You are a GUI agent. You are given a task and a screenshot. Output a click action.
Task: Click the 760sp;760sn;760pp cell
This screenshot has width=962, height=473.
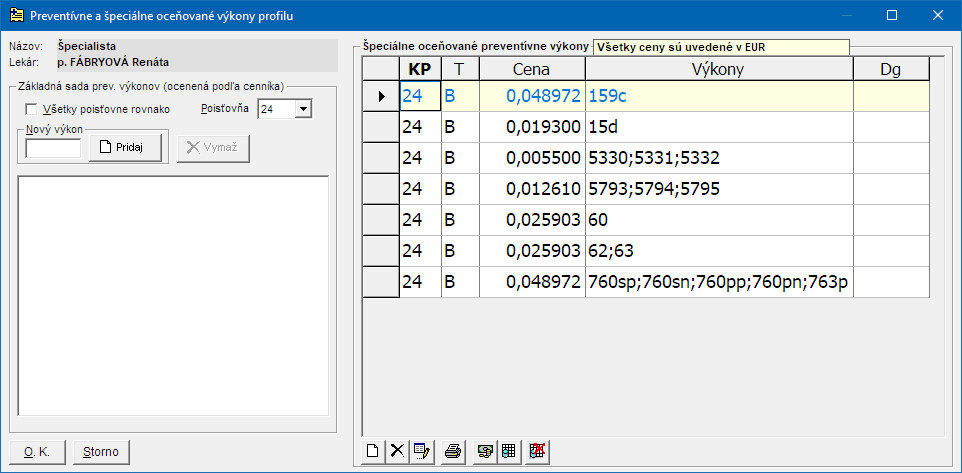pyautogui.click(x=719, y=282)
